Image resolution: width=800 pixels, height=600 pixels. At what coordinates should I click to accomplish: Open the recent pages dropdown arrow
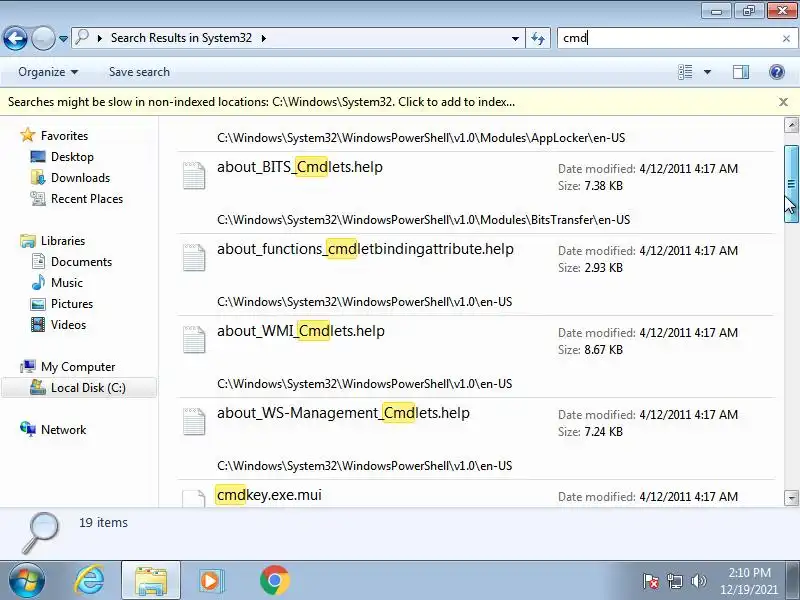pyautogui.click(x=63, y=39)
